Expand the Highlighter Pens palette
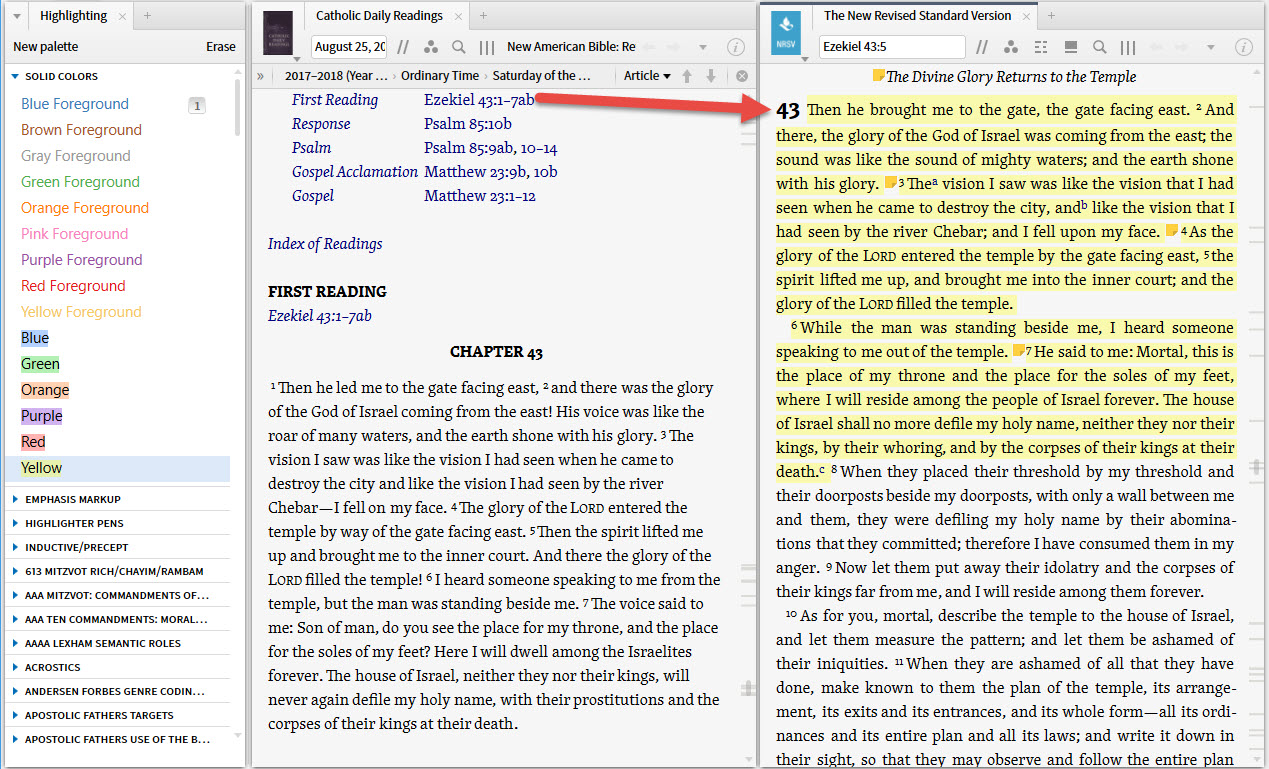 click(x=15, y=523)
